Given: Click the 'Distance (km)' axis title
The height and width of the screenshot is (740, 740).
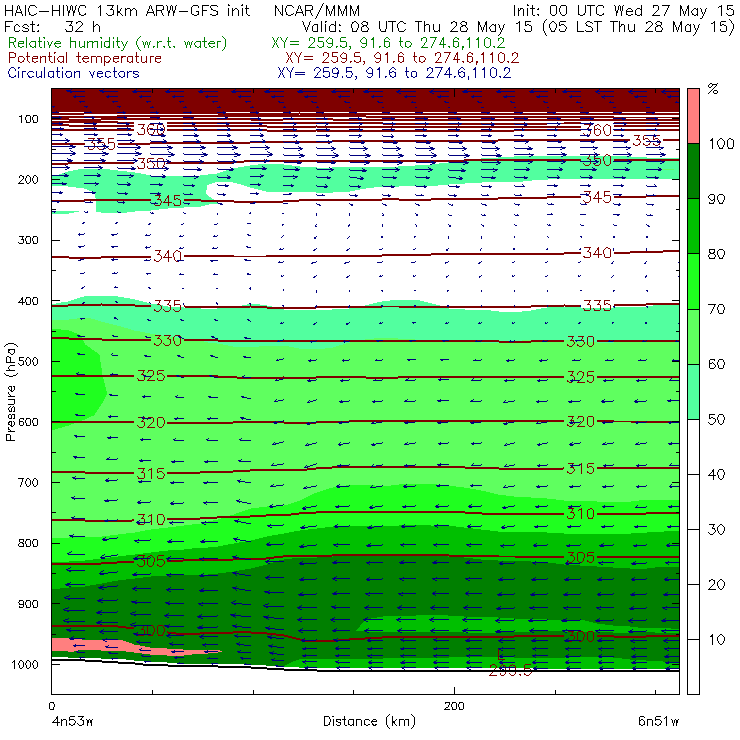Looking at the screenshot, I should [x=369, y=721].
